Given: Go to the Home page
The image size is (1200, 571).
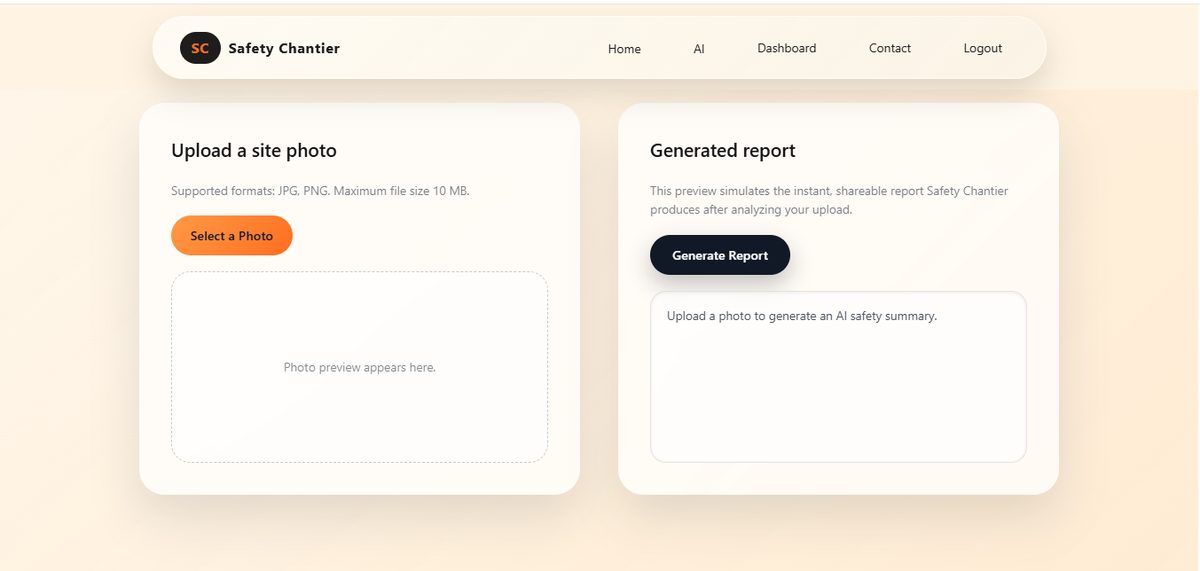Looking at the screenshot, I should point(624,49).
